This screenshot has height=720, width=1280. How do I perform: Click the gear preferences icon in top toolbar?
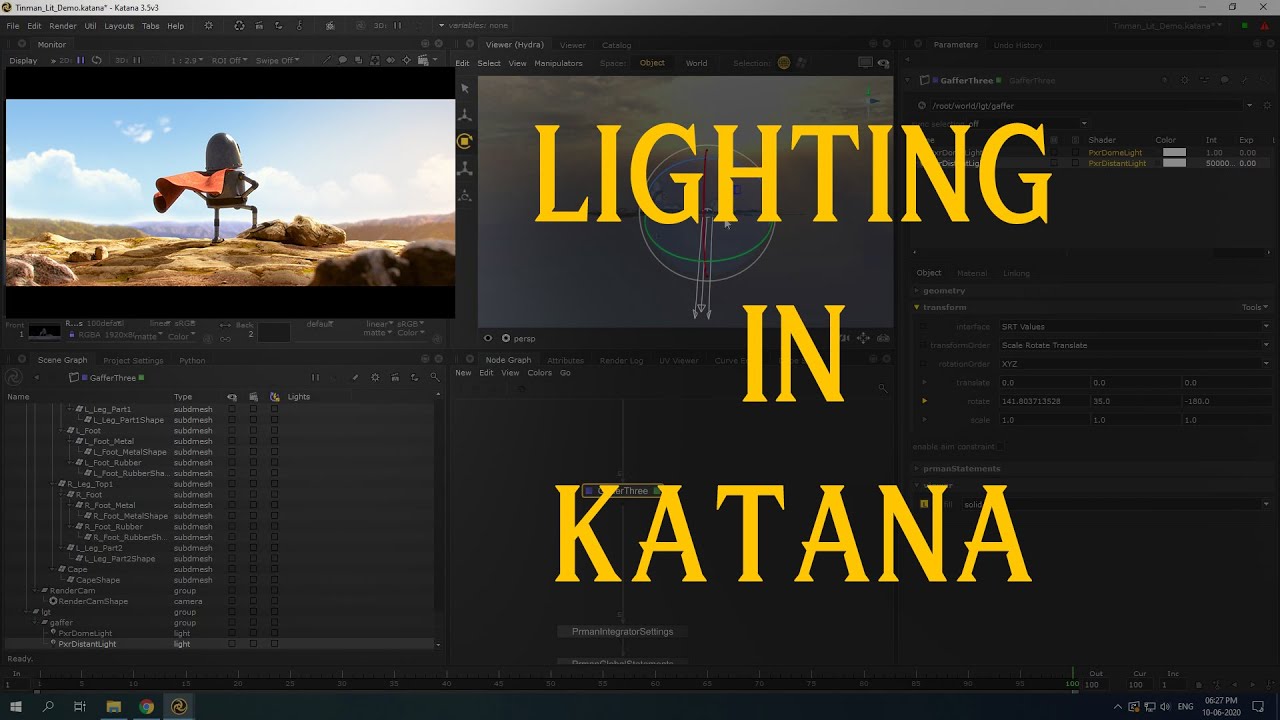[x=209, y=26]
